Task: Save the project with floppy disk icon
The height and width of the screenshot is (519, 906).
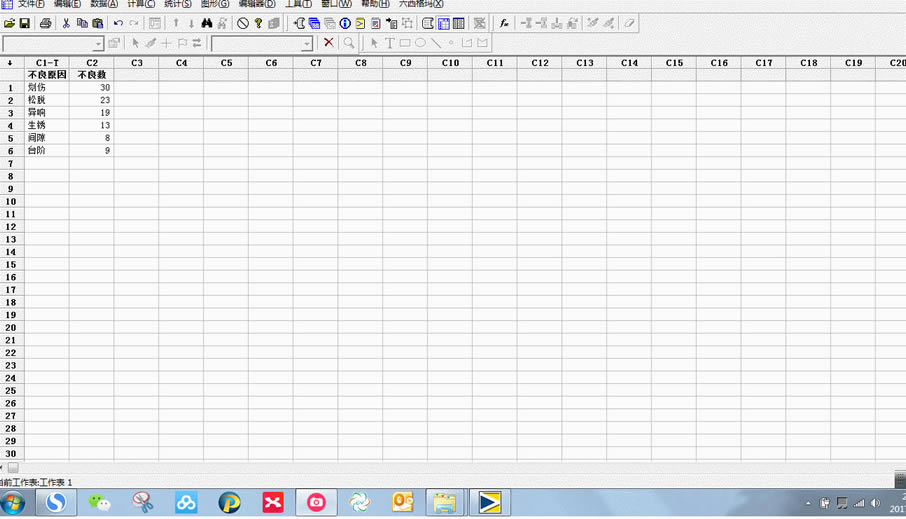Action: (x=25, y=24)
